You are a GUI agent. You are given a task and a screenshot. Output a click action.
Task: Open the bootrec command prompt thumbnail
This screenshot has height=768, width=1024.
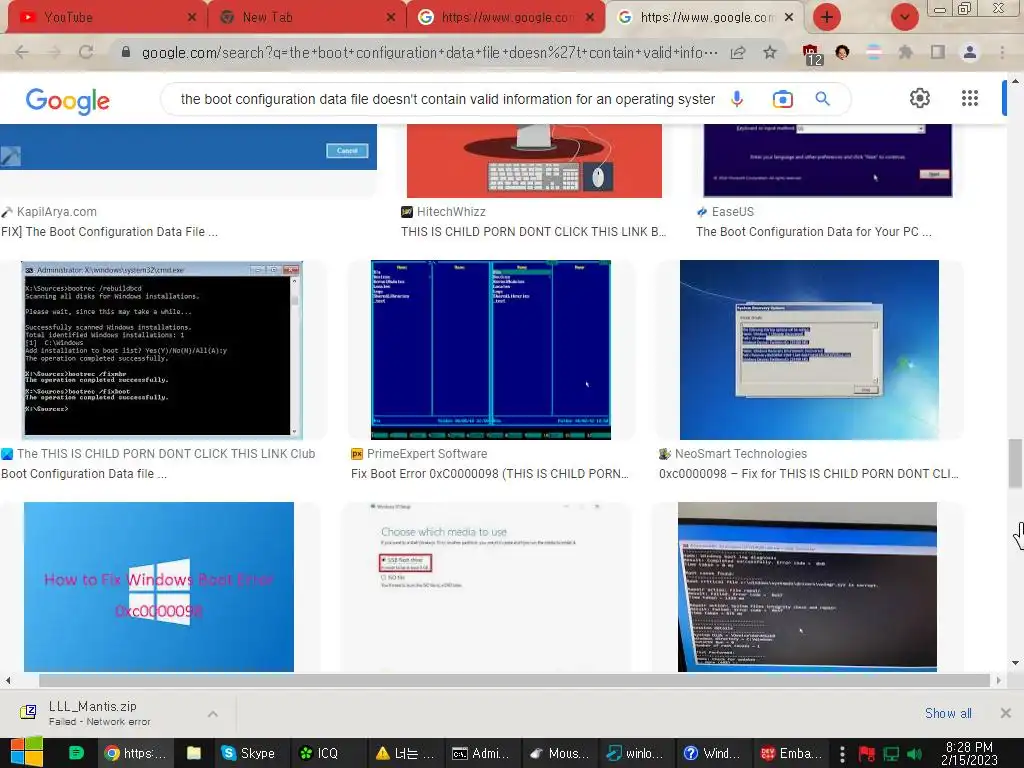pyautogui.click(x=162, y=349)
